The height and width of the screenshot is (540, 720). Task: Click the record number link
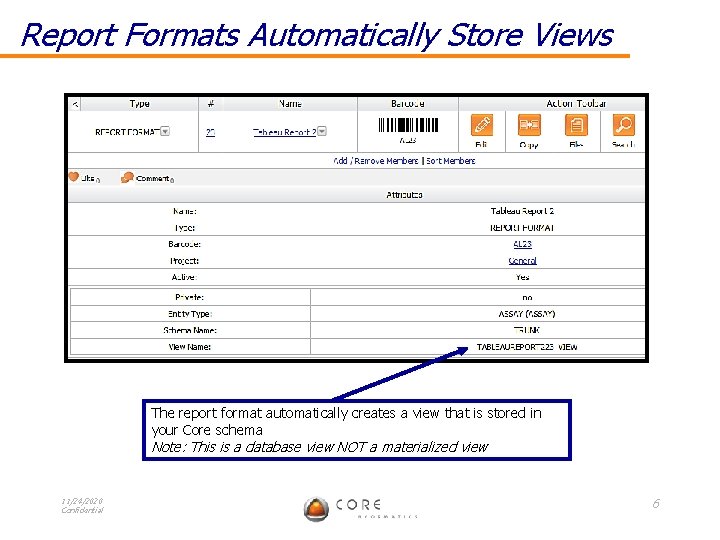[x=210, y=132]
